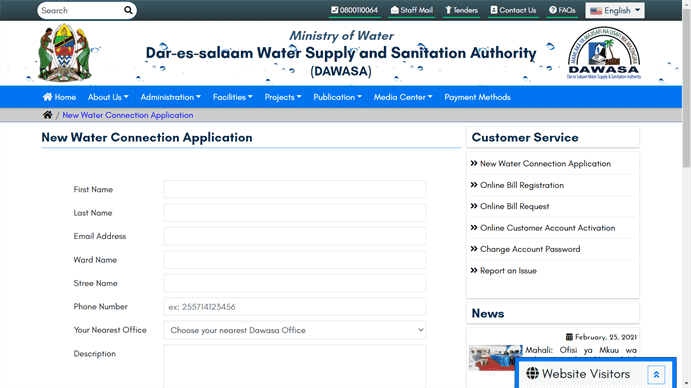Expand the Website Visitors panel arrow button

656,374
